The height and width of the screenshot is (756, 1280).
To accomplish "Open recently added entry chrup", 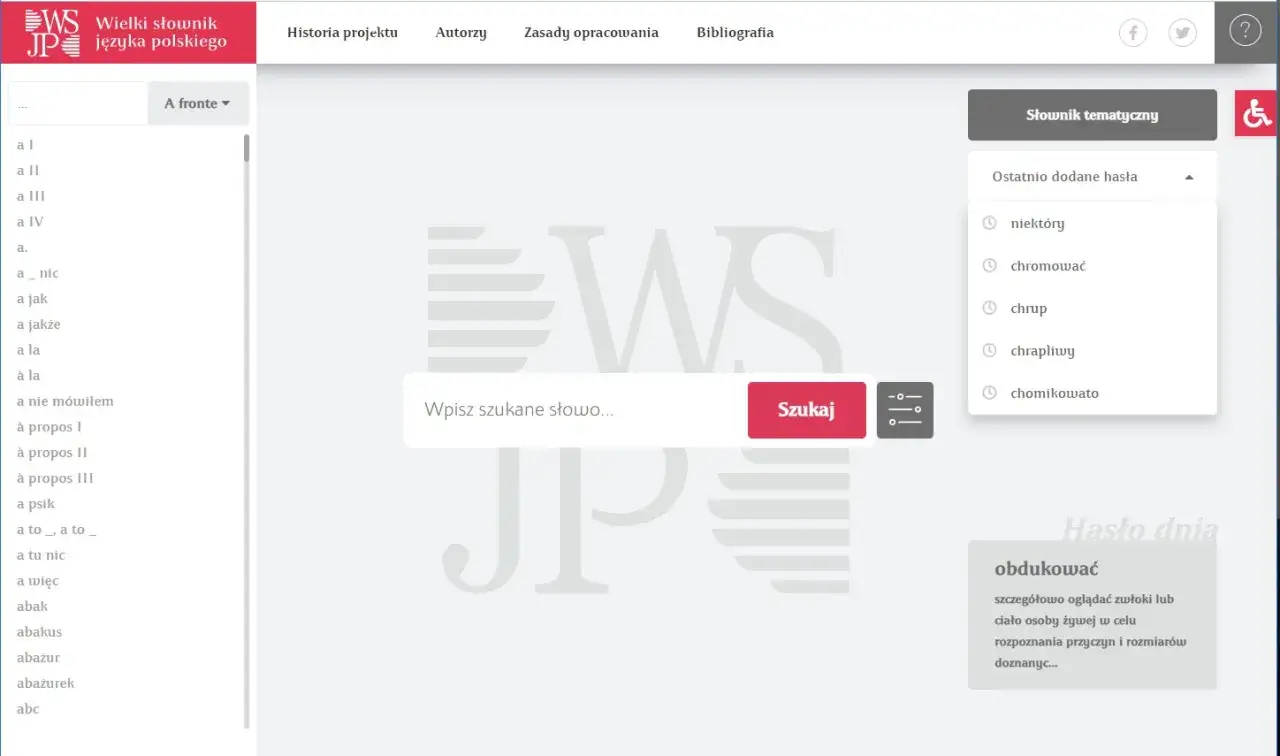I will [x=1028, y=308].
